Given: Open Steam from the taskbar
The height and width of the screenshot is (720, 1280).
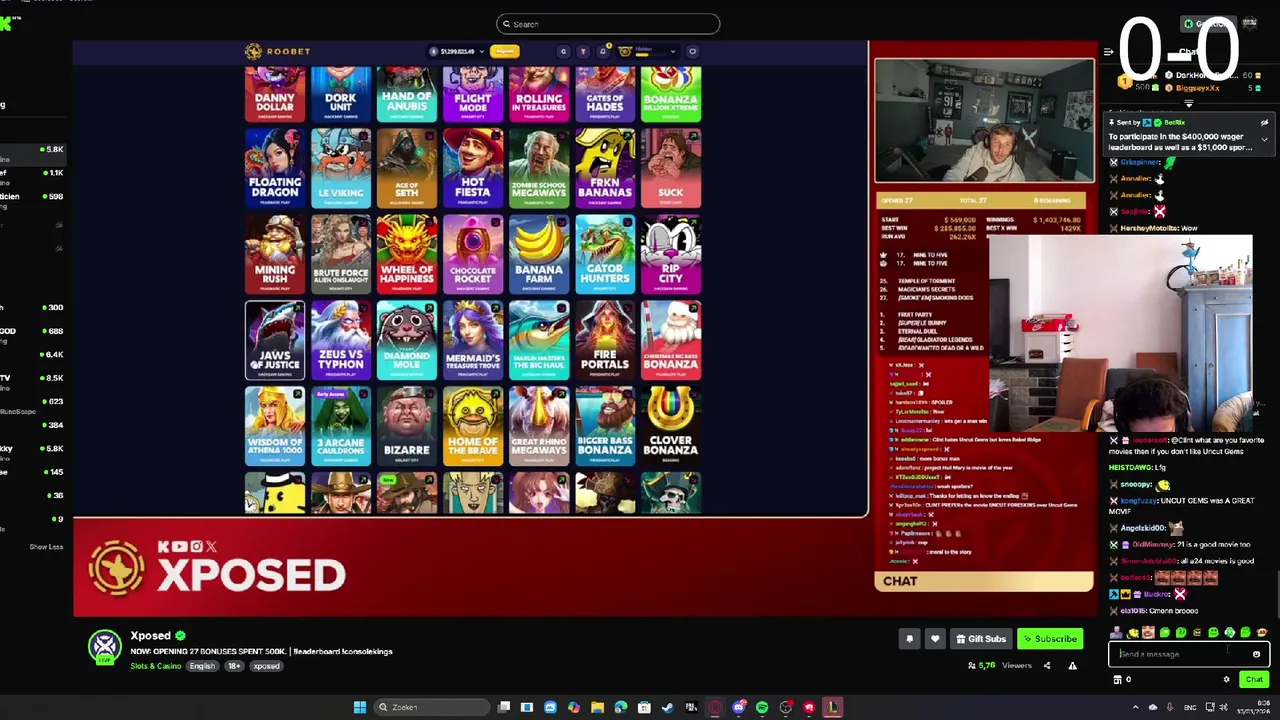Looking at the screenshot, I should pos(667,707).
